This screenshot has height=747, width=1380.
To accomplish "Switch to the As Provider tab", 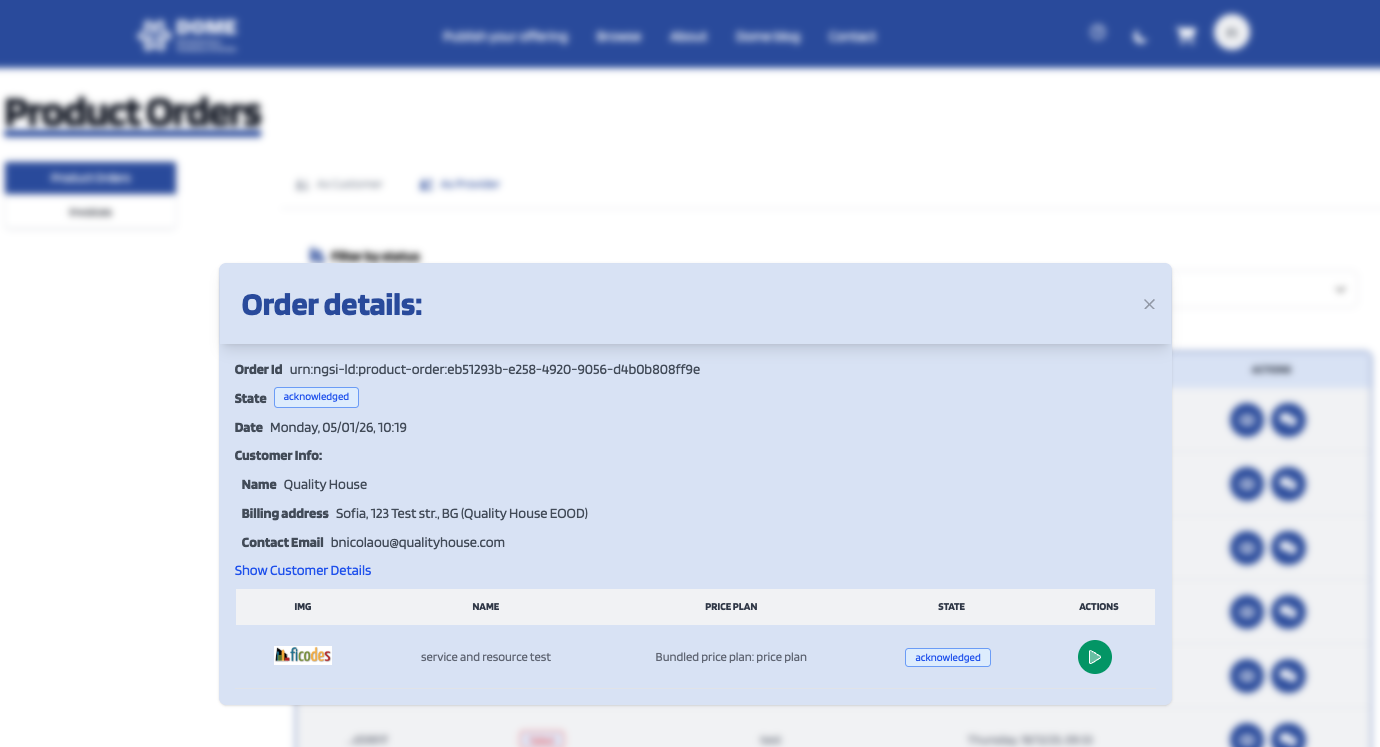I will click(x=460, y=185).
